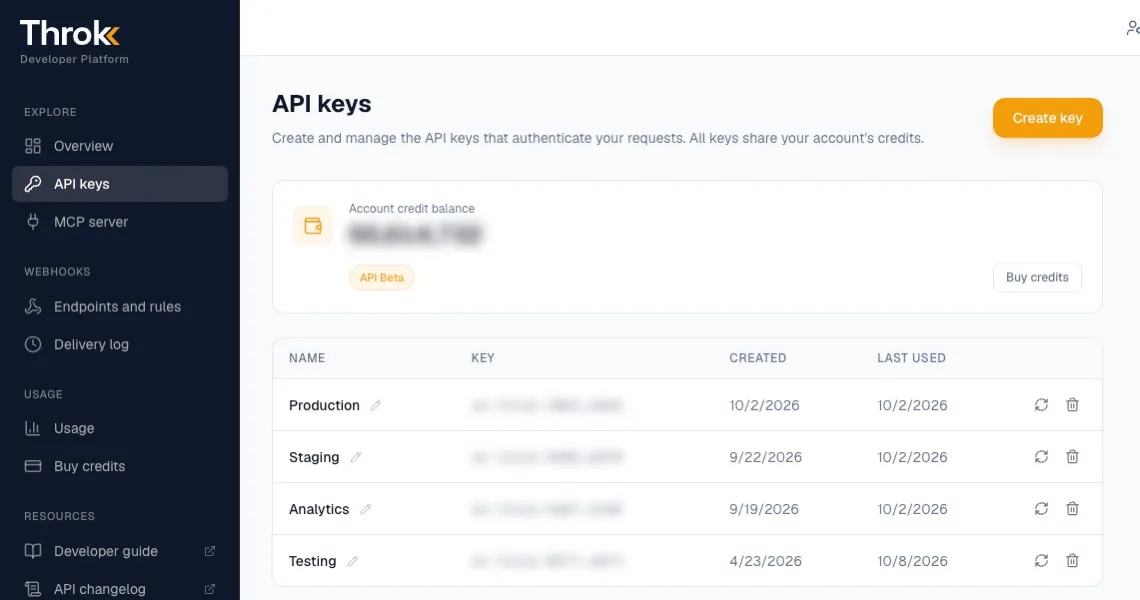Click the Create key button
1140x600 pixels.
tap(1048, 118)
